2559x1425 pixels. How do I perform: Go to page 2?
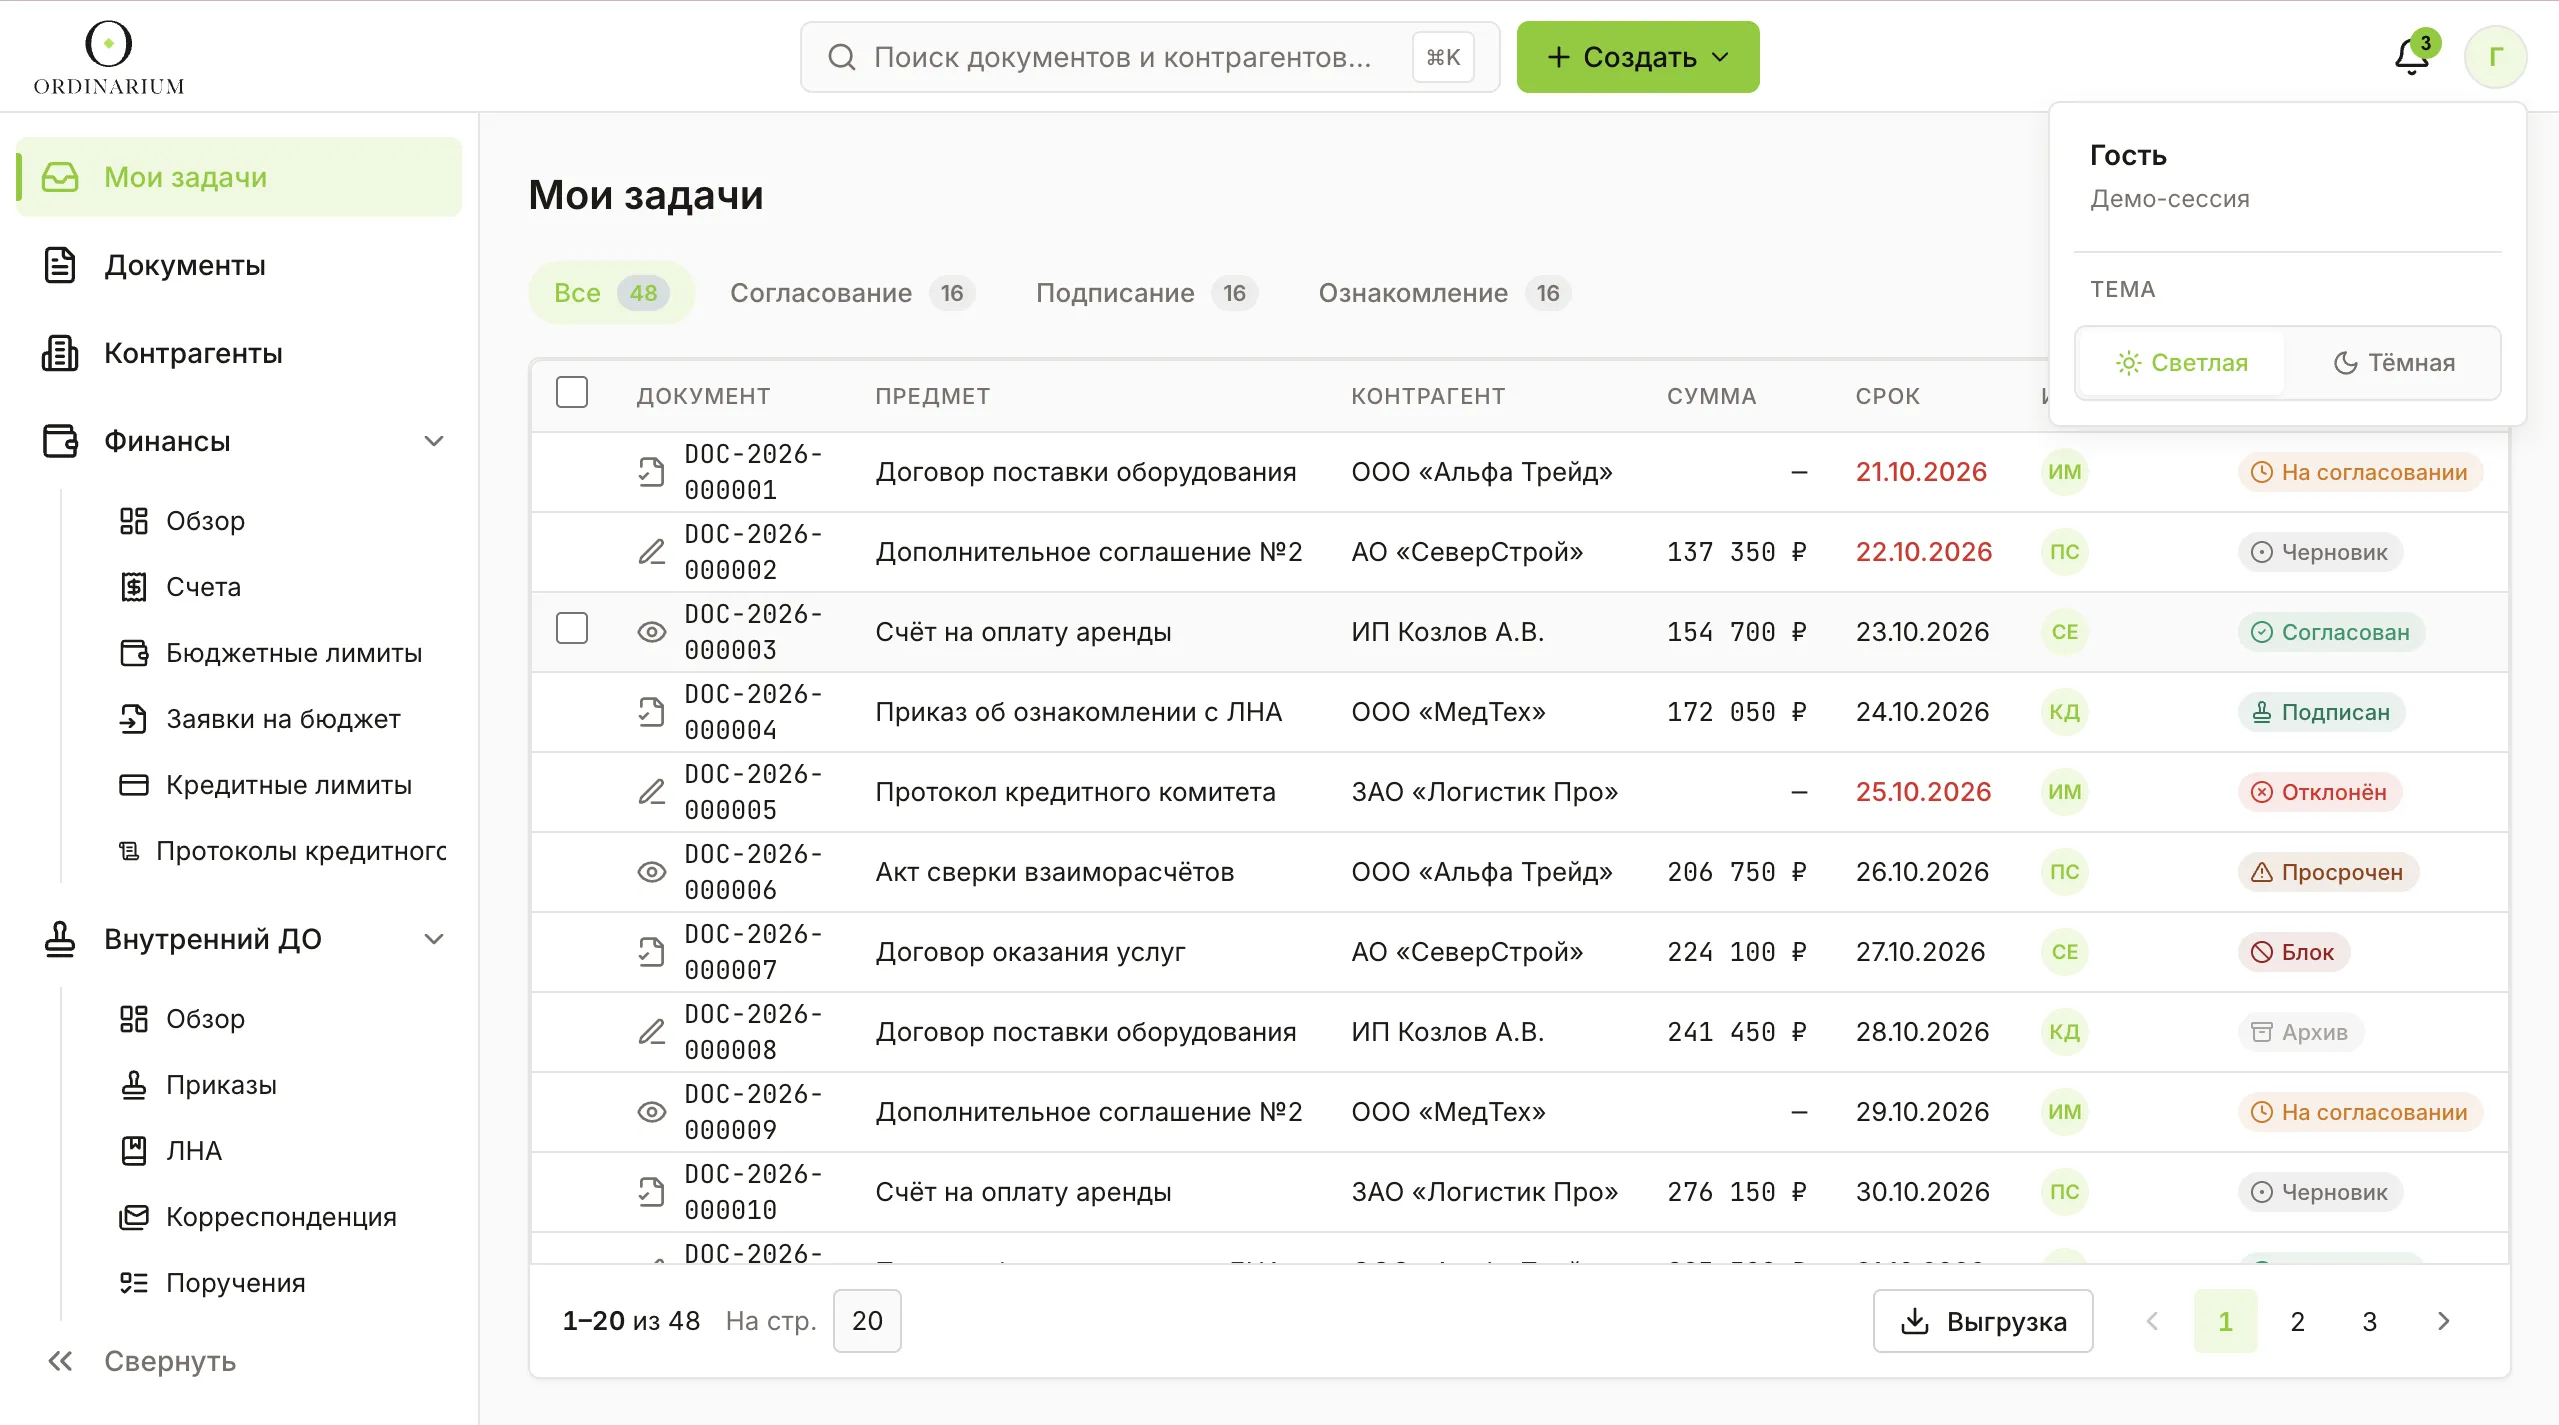click(2298, 1321)
